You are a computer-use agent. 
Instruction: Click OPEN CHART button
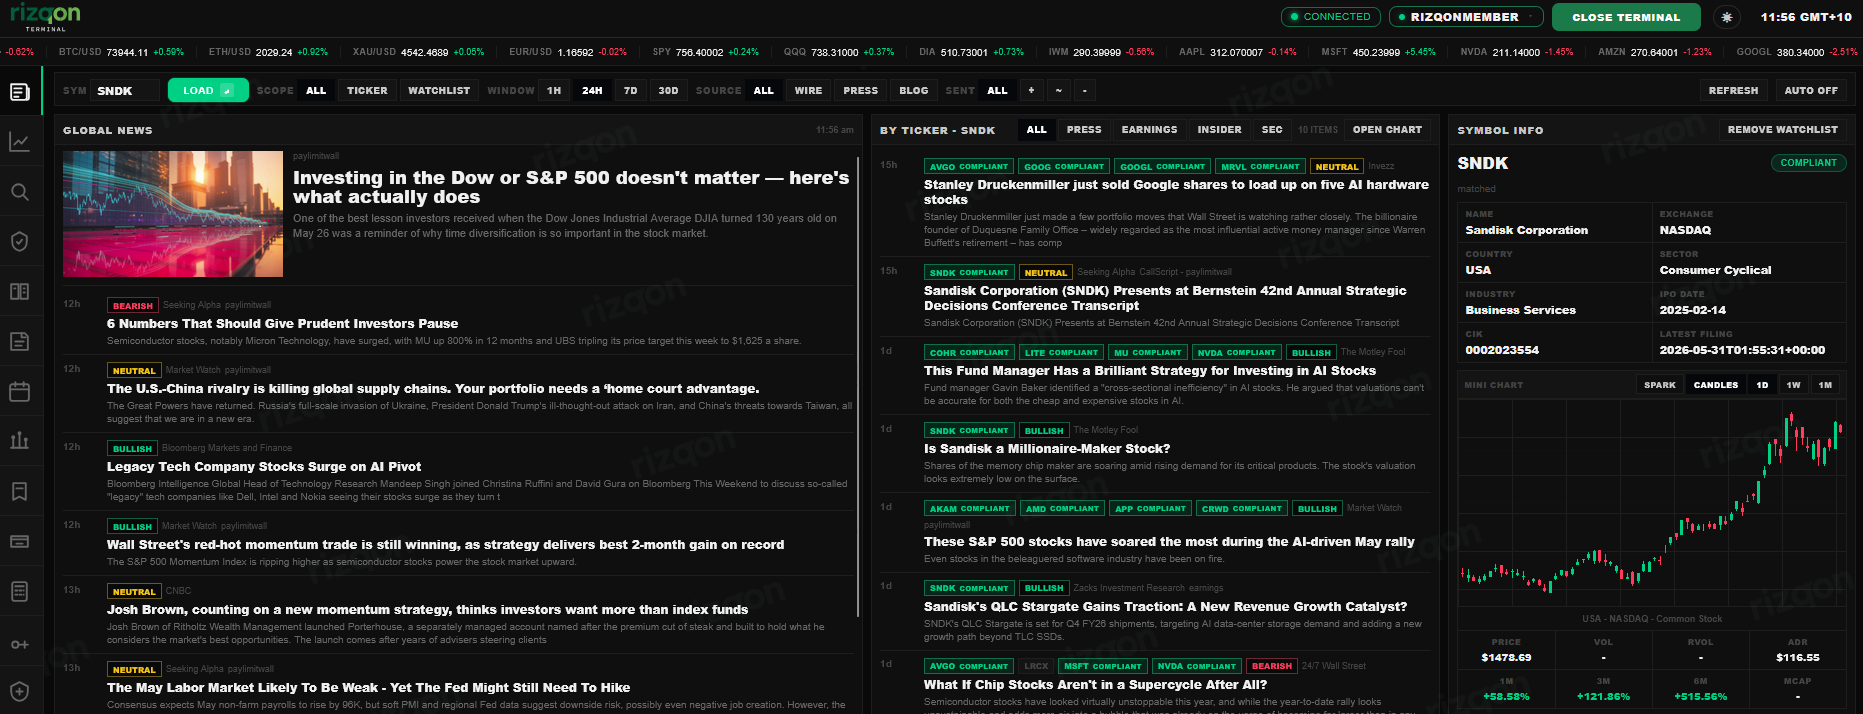click(1387, 130)
